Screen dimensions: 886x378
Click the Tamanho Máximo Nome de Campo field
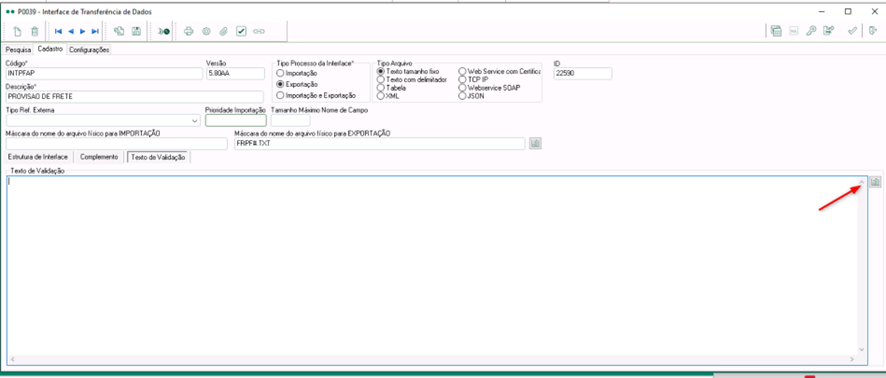(x=290, y=120)
